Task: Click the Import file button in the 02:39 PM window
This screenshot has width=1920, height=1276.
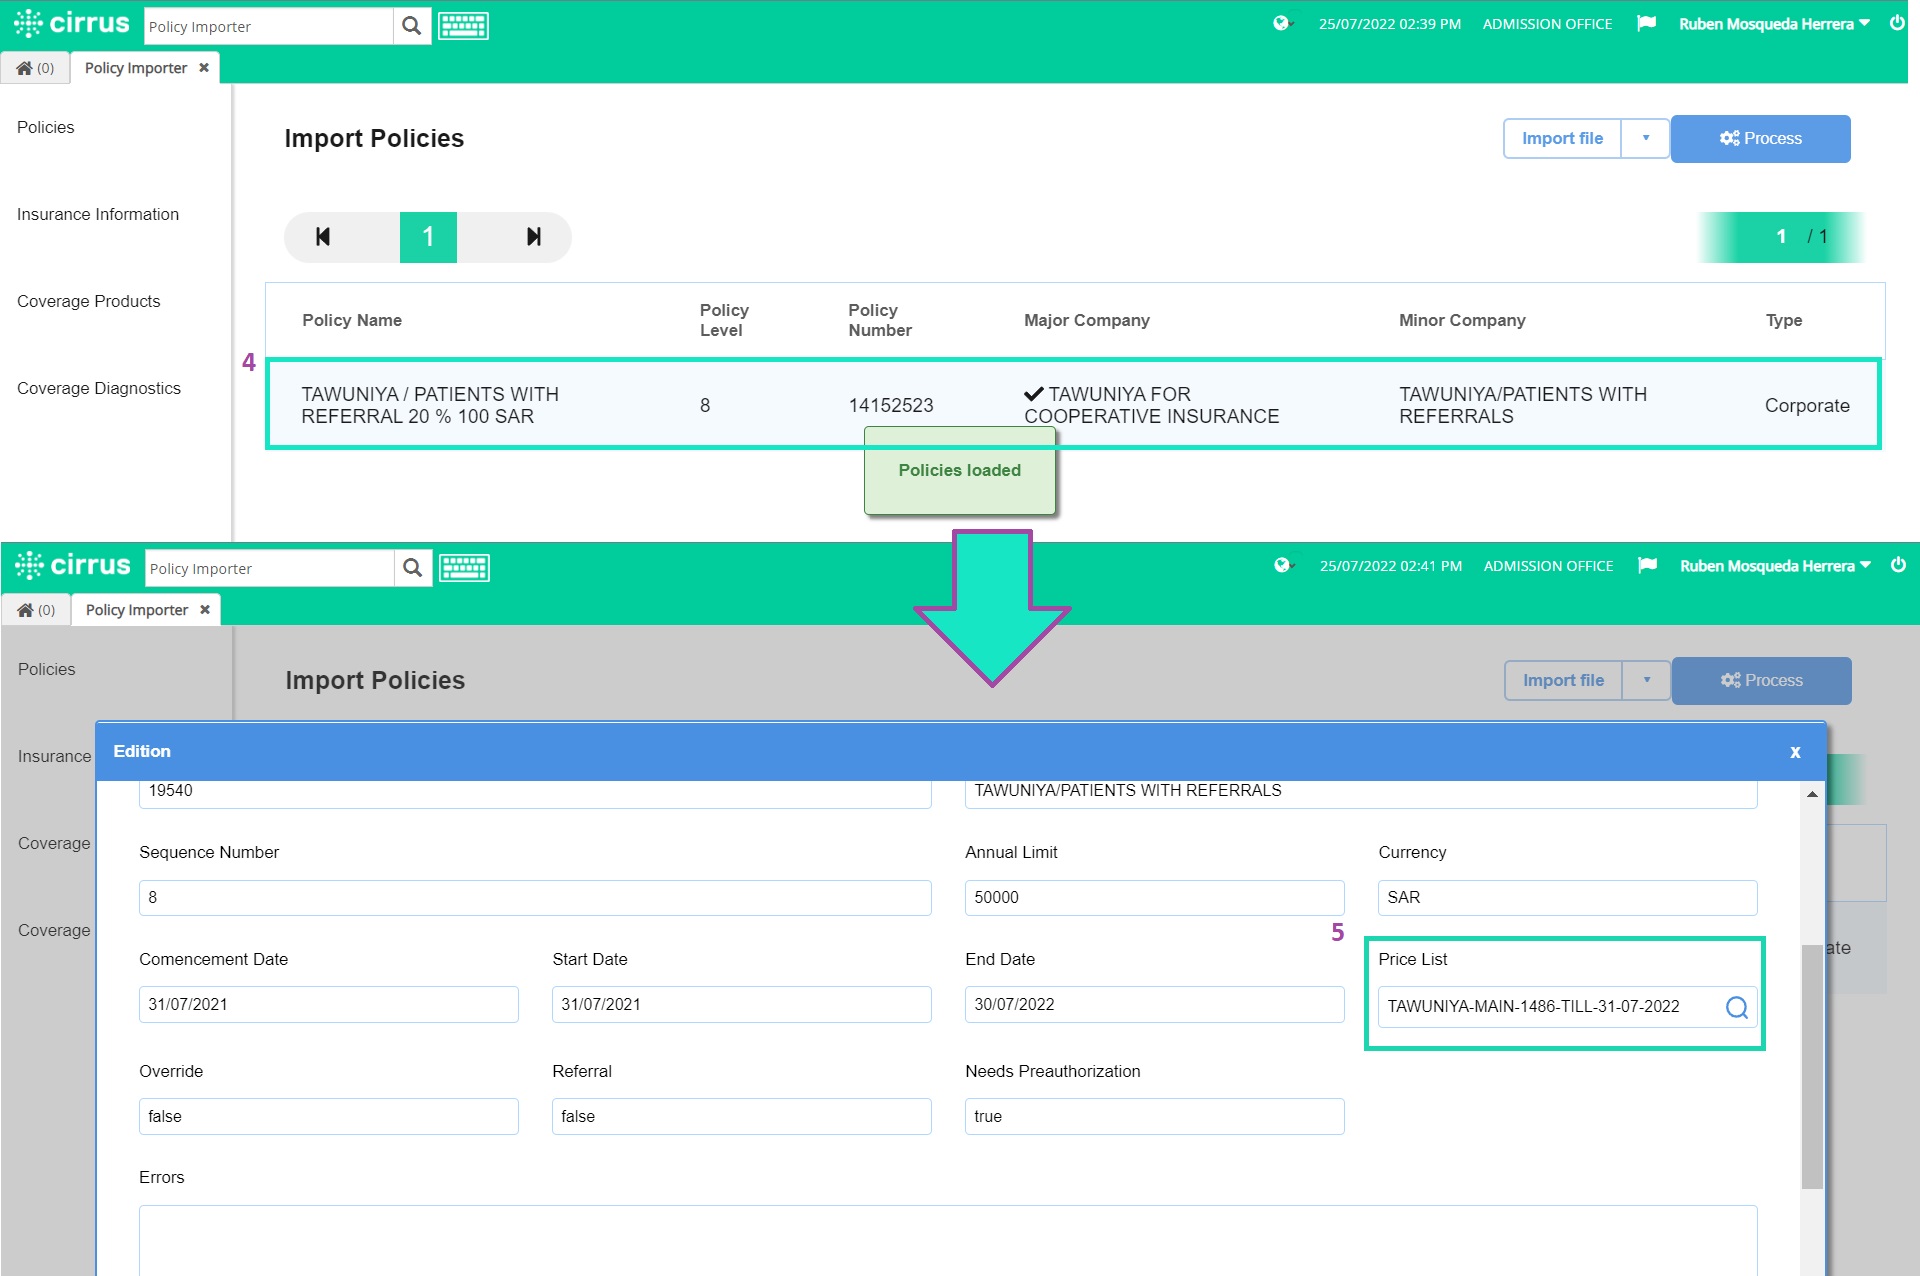Action: 1562,138
